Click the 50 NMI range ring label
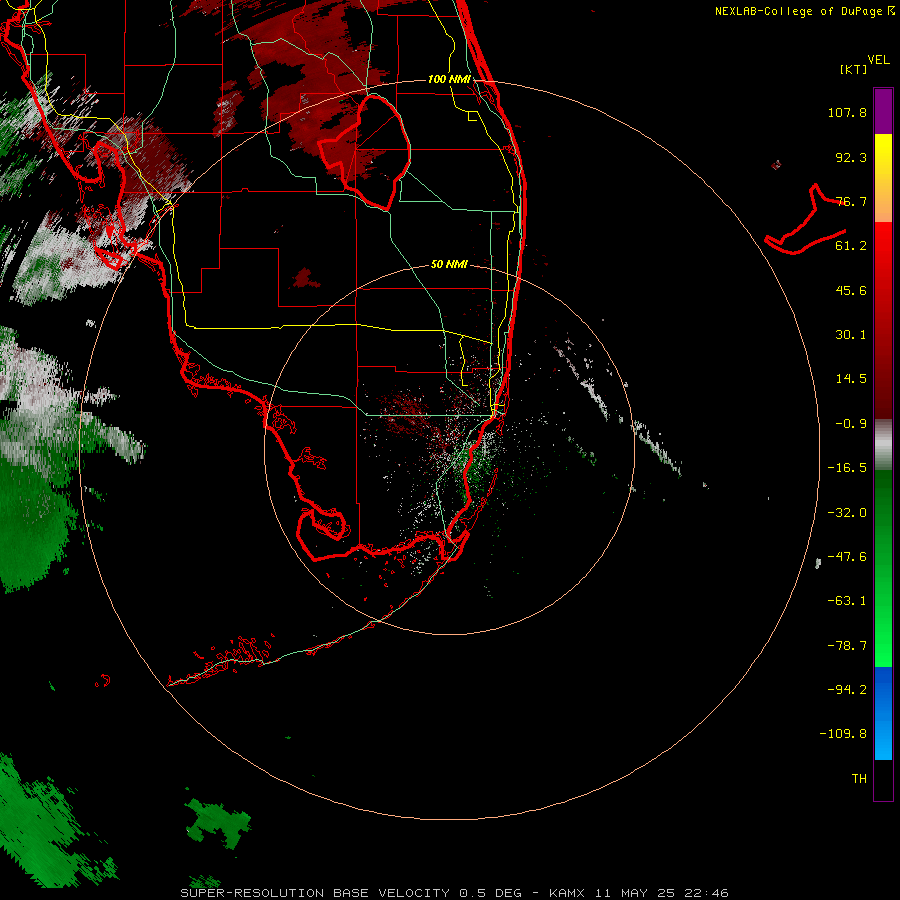Image resolution: width=900 pixels, height=900 pixels. (x=449, y=264)
